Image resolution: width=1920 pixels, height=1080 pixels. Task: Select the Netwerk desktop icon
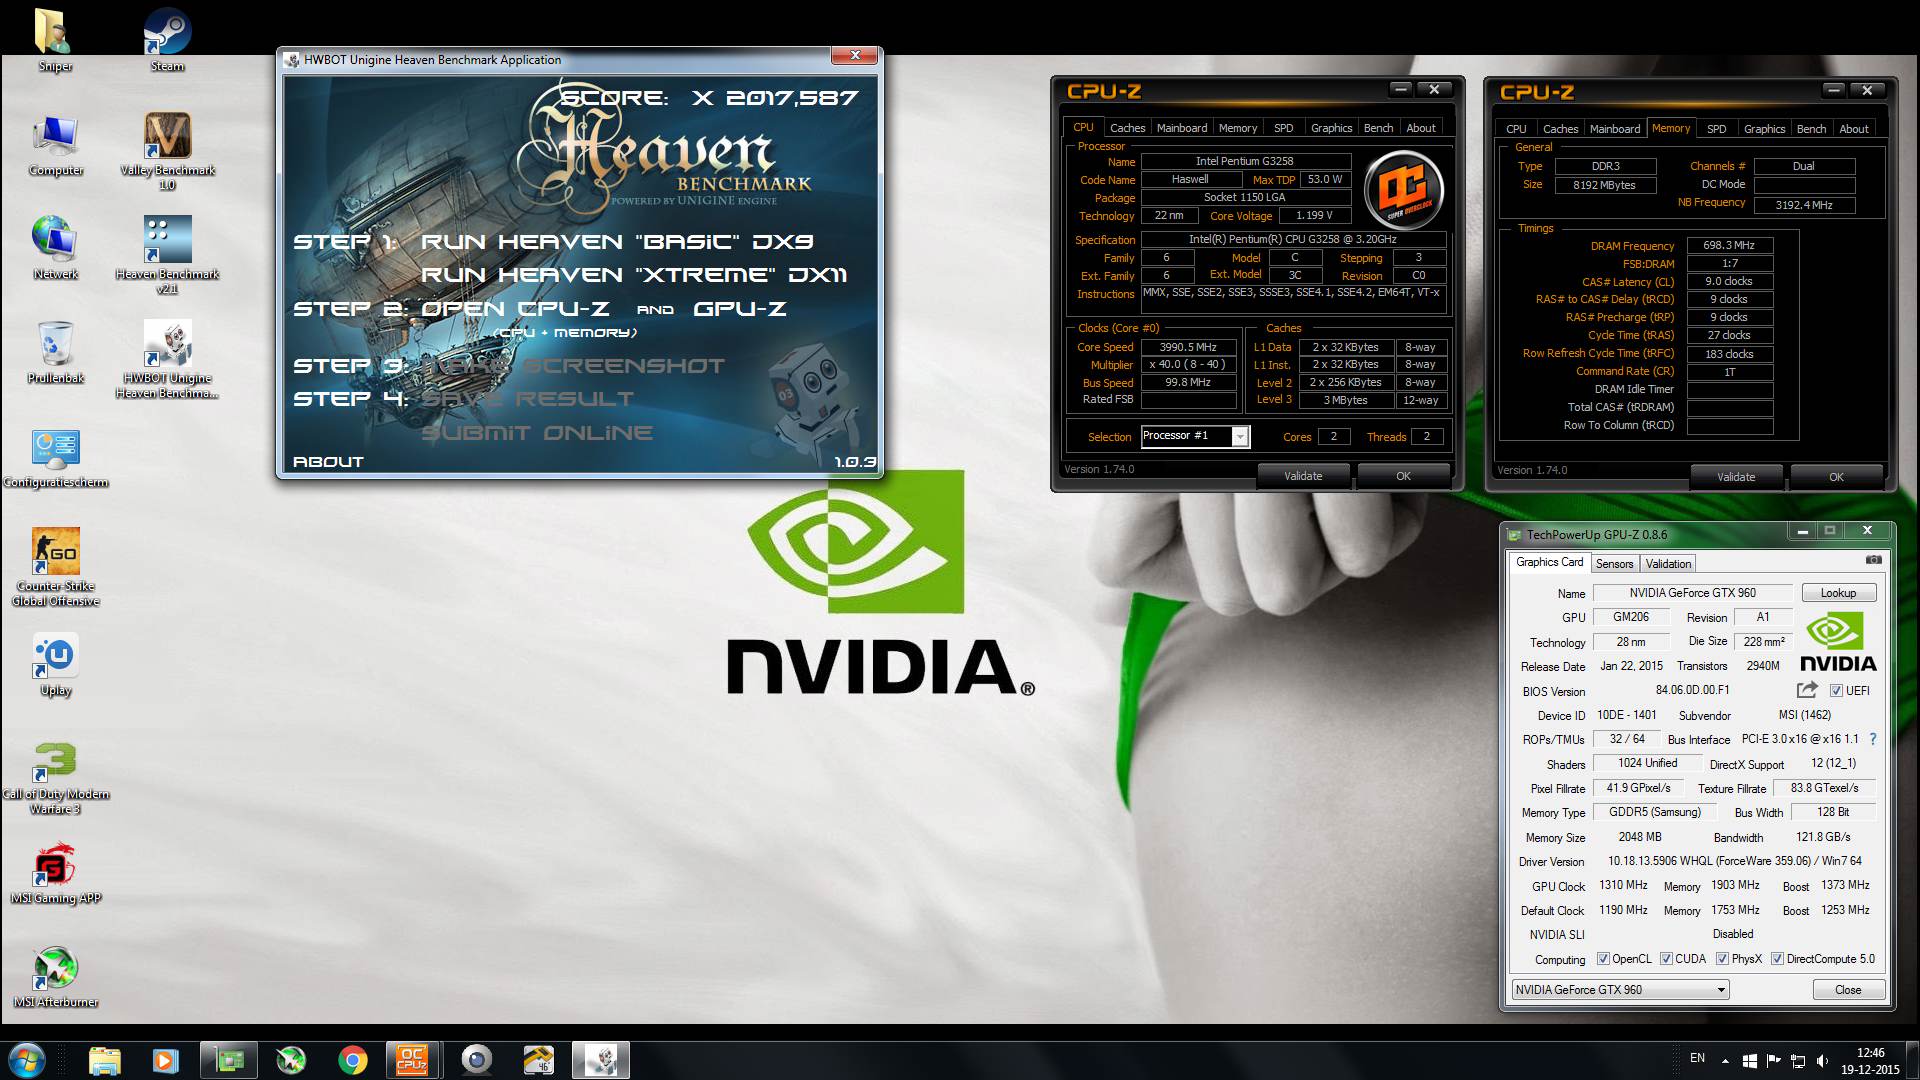pyautogui.click(x=55, y=248)
